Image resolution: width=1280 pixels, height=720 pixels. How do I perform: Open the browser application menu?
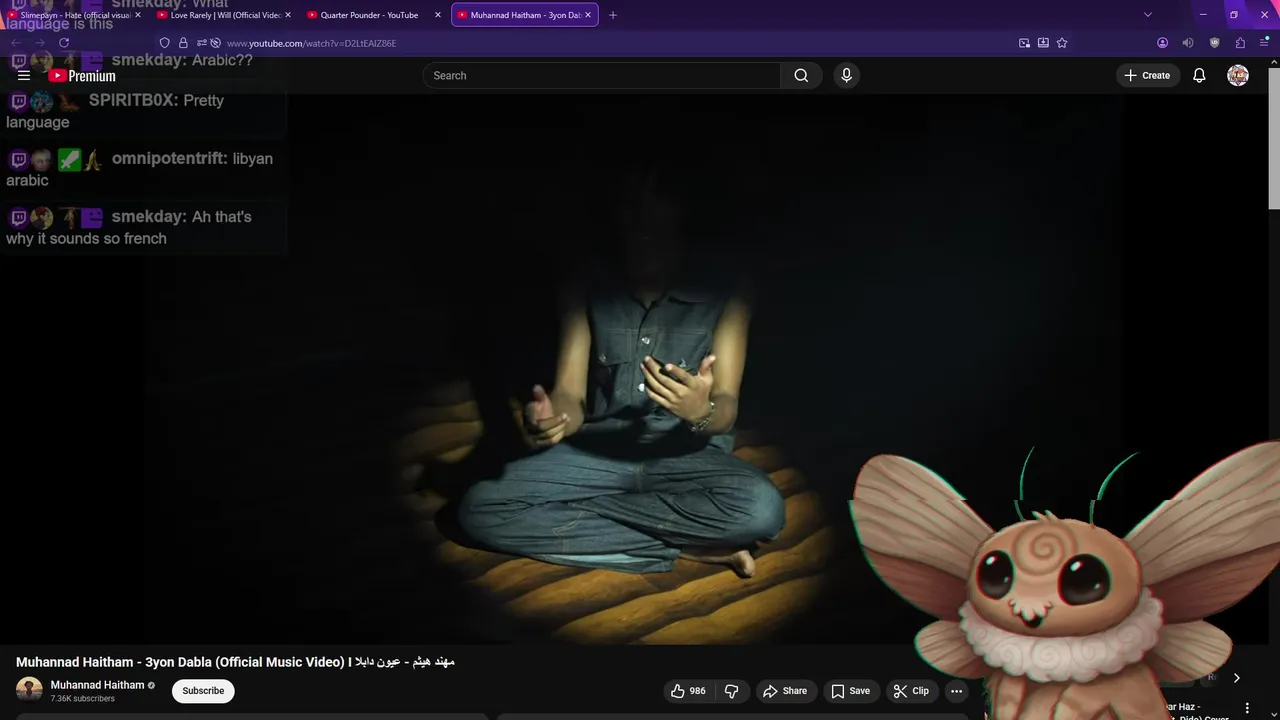1265,43
